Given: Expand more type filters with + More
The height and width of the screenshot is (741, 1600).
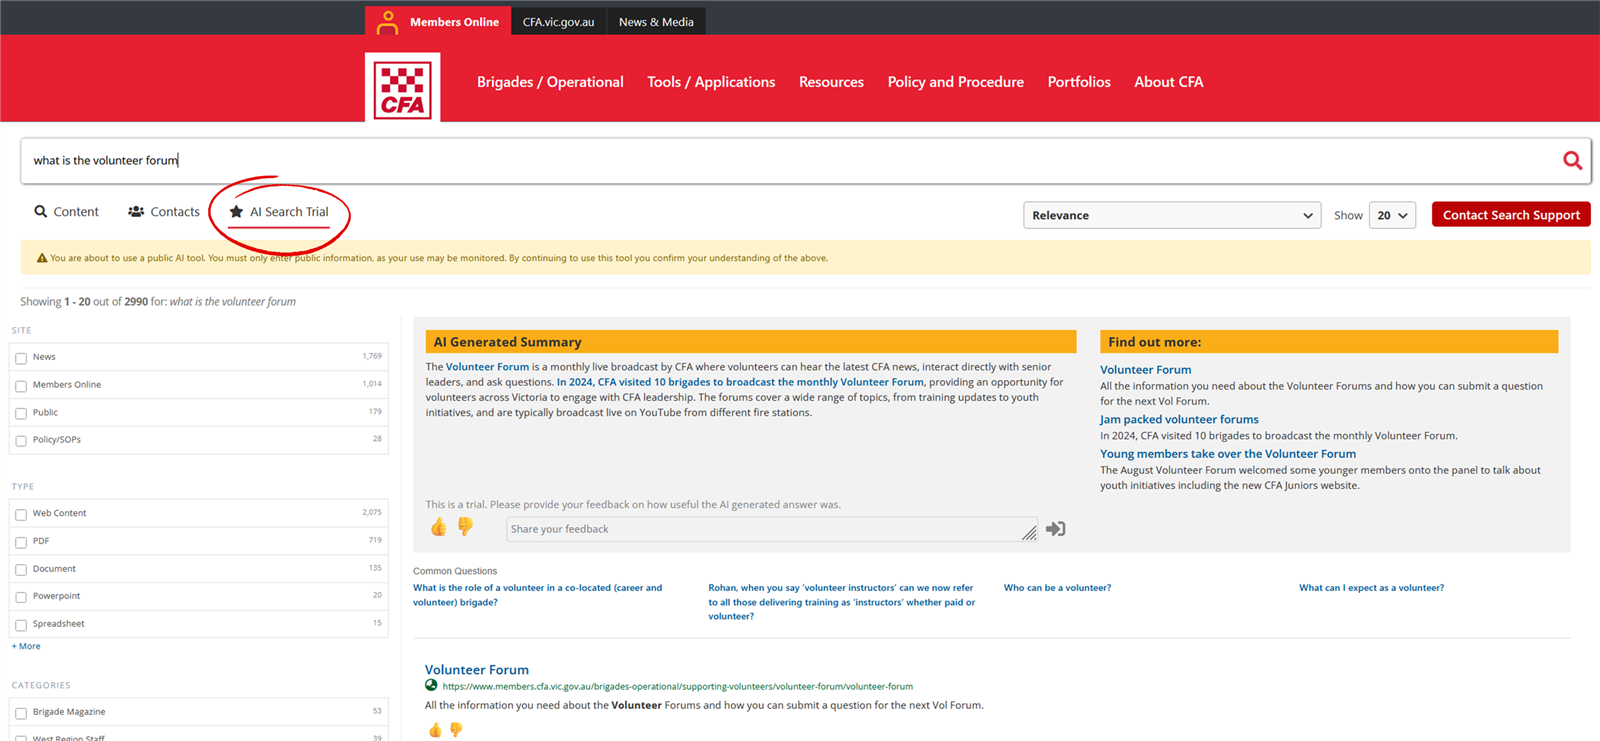Looking at the screenshot, I should click(x=27, y=646).
